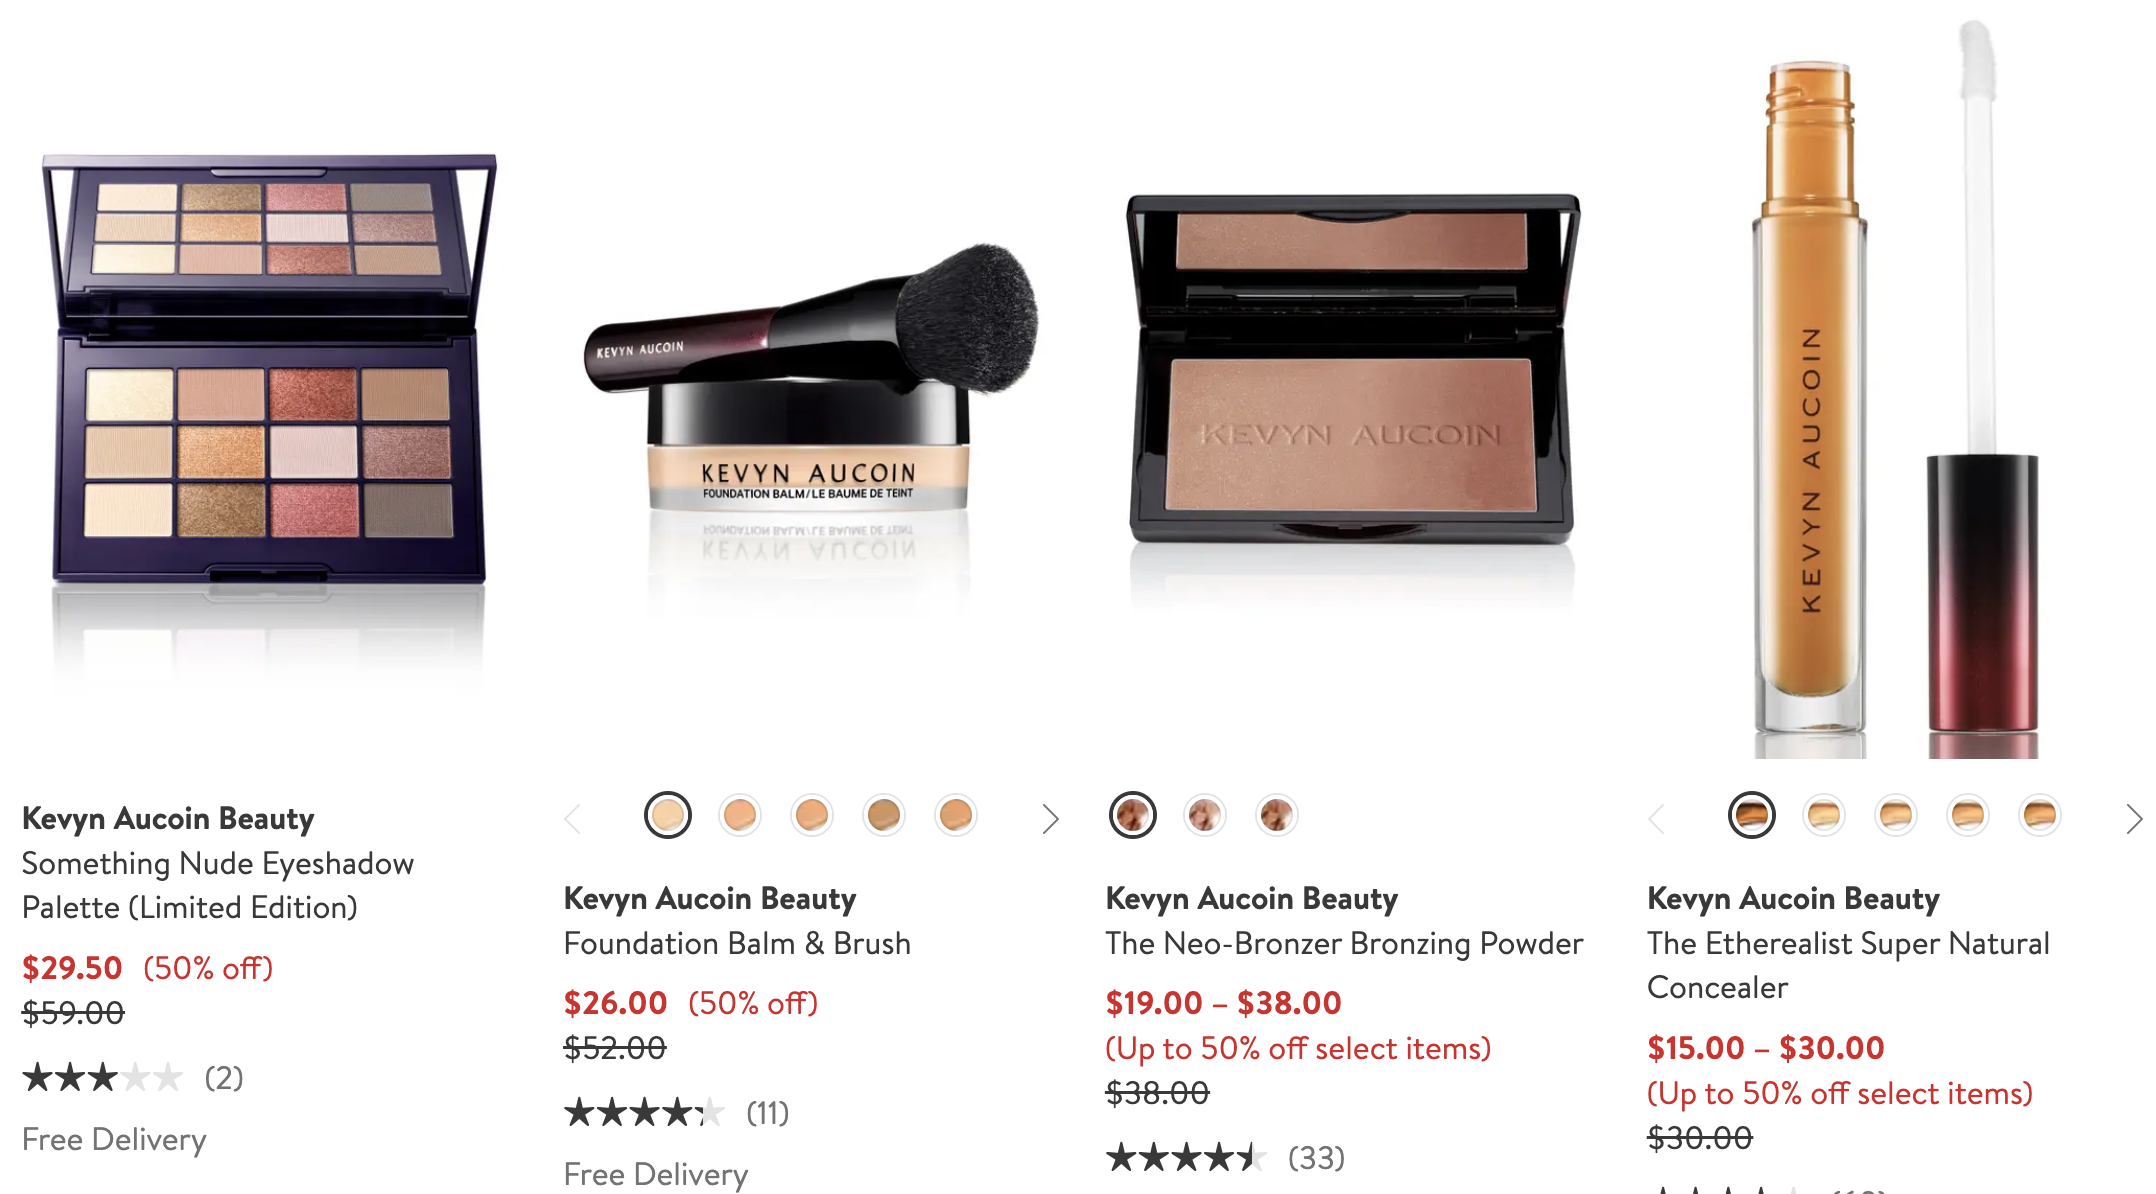Viewport: 2156px width, 1194px height.
Task: Choose the second Foundation Balm shade
Action: [x=740, y=815]
